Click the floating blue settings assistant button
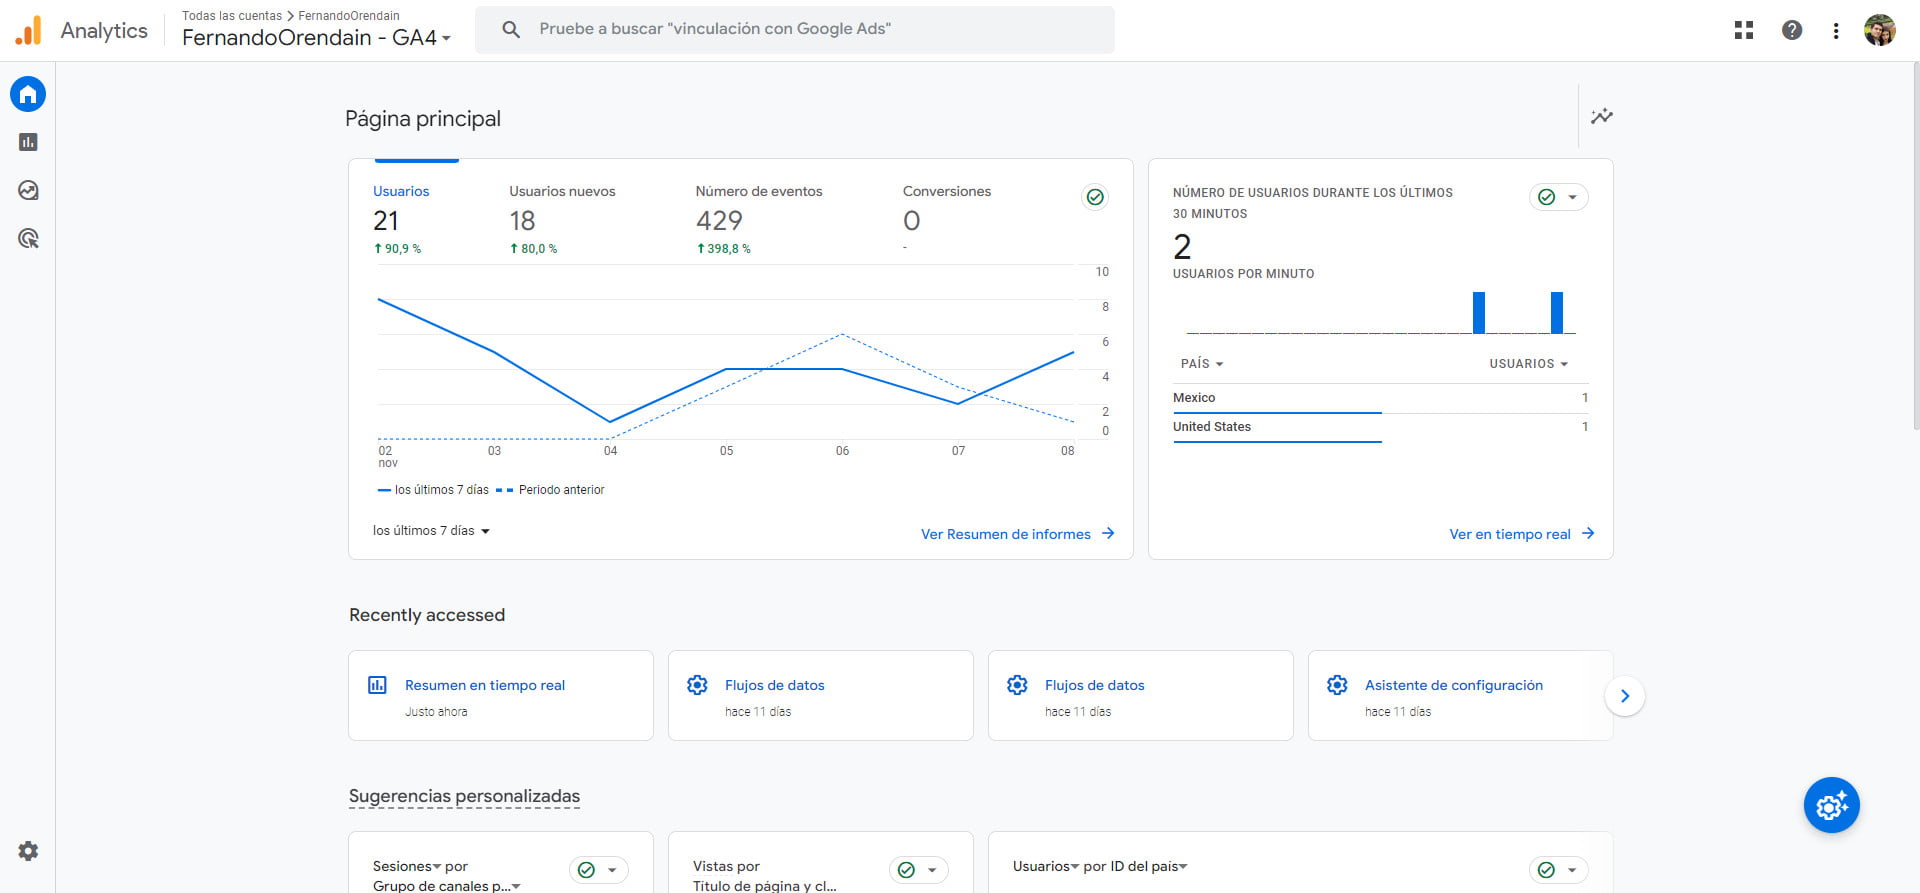Image resolution: width=1920 pixels, height=893 pixels. pyautogui.click(x=1831, y=805)
